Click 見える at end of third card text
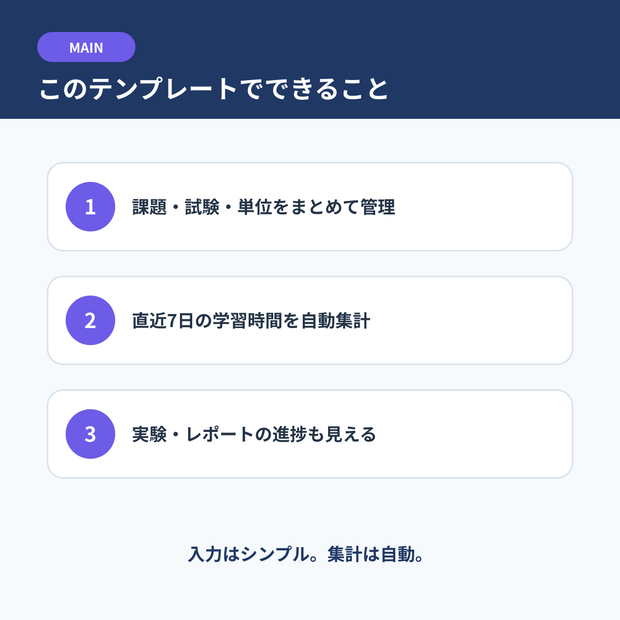The image size is (620, 620). pos(350,434)
